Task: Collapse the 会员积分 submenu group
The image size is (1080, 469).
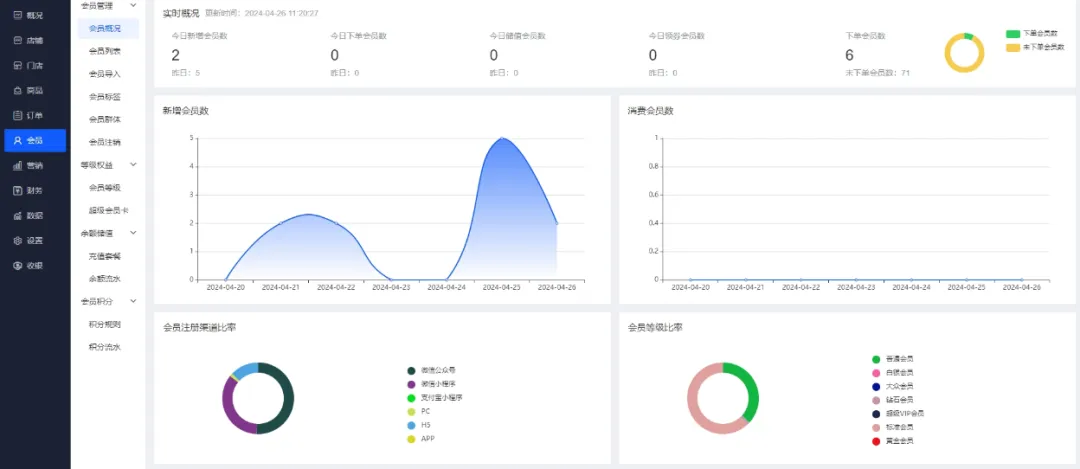Action: coord(133,301)
